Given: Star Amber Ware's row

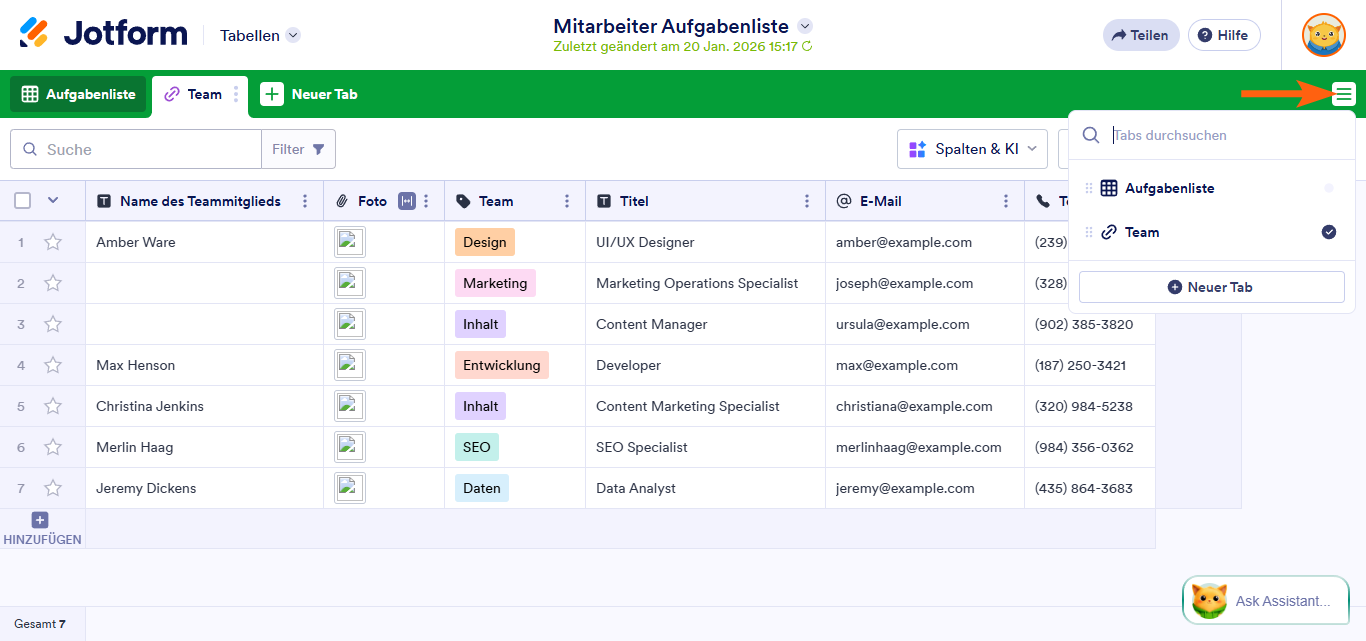Looking at the screenshot, I should [x=53, y=241].
